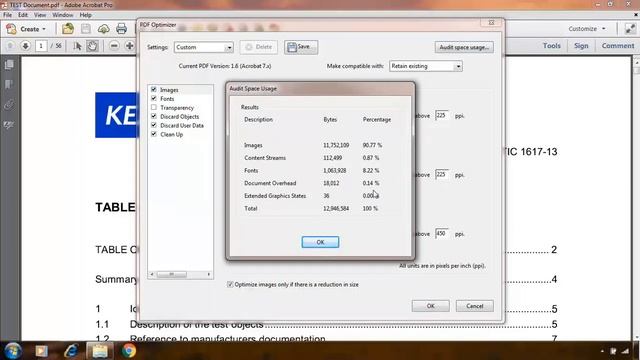The height and width of the screenshot is (360, 640).
Task: Open the Create dropdown arrow
Action: 44,29
